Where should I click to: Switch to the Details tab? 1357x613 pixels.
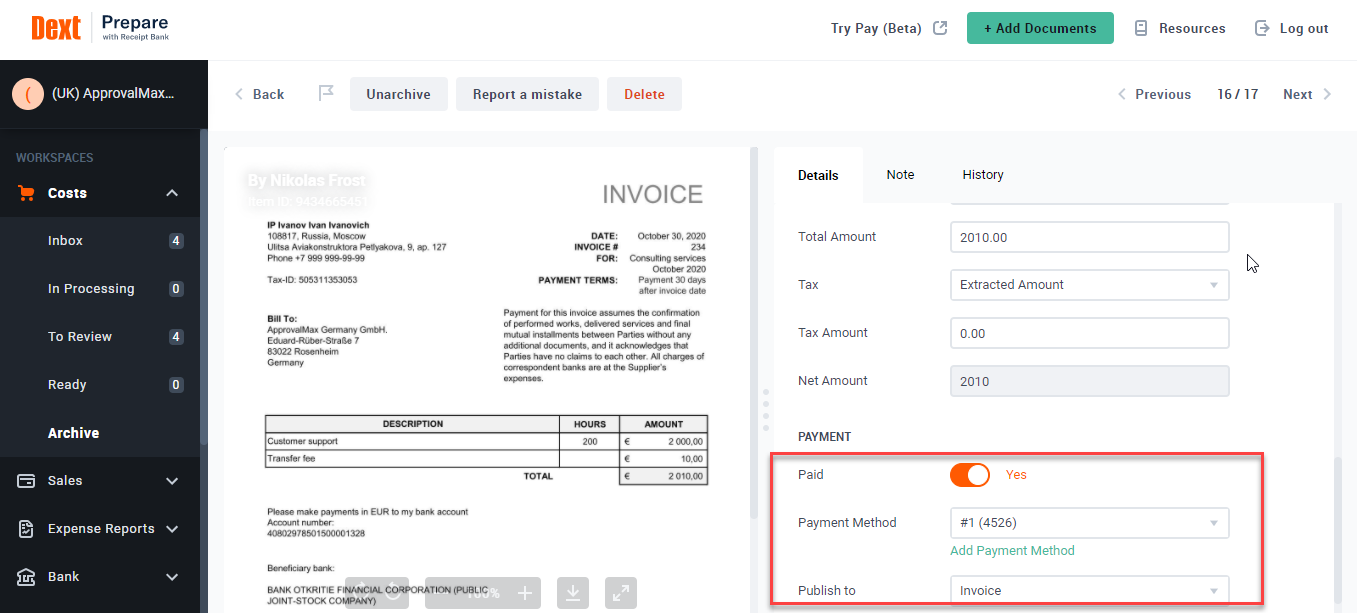[818, 175]
